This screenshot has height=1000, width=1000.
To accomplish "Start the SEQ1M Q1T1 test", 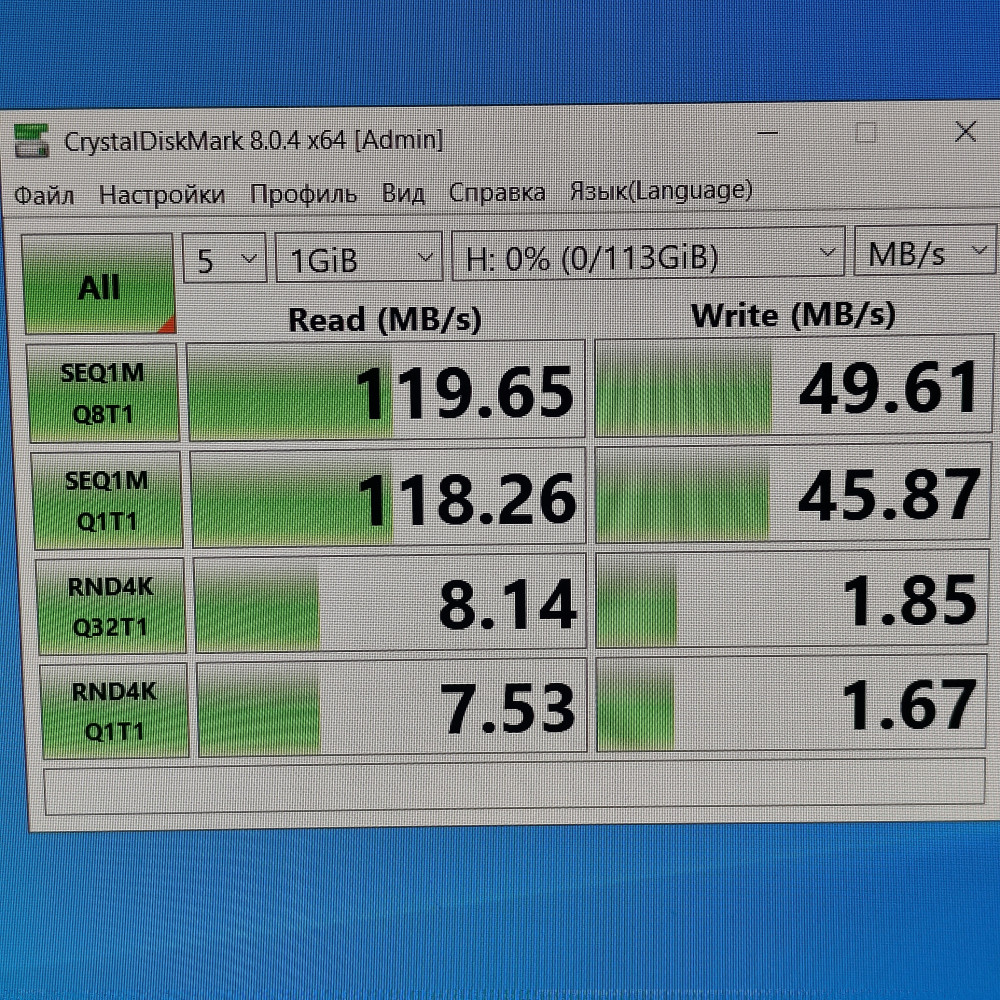I will [x=107, y=501].
